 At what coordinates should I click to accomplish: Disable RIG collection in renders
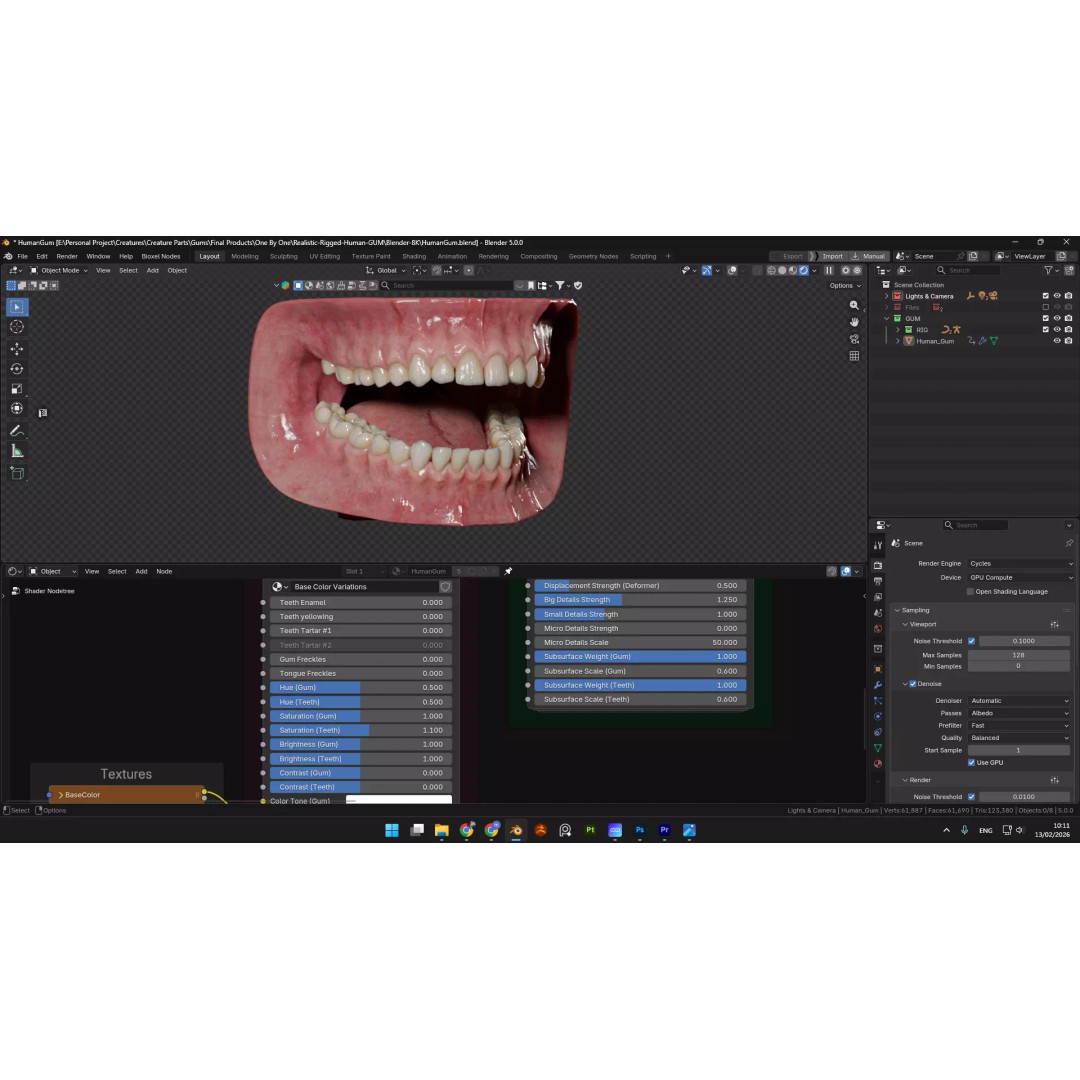(x=1069, y=330)
